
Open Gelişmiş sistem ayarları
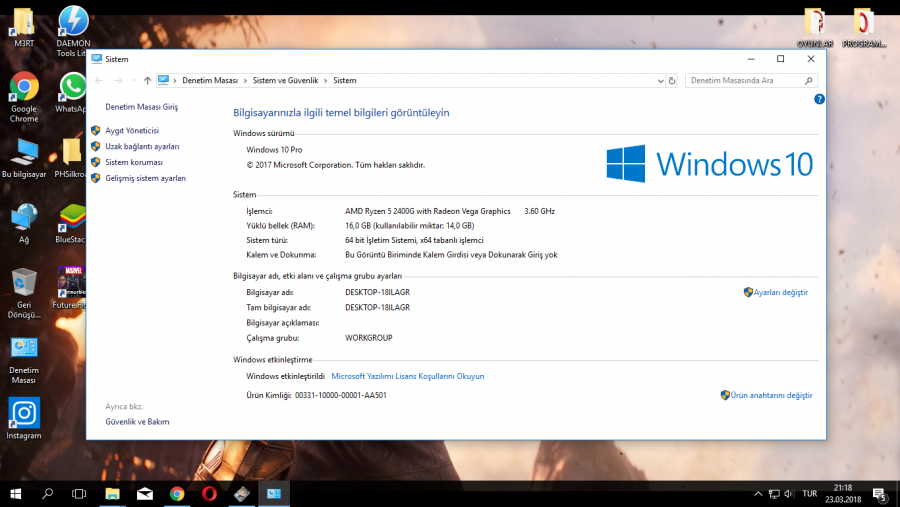click(x=145, y=178)
